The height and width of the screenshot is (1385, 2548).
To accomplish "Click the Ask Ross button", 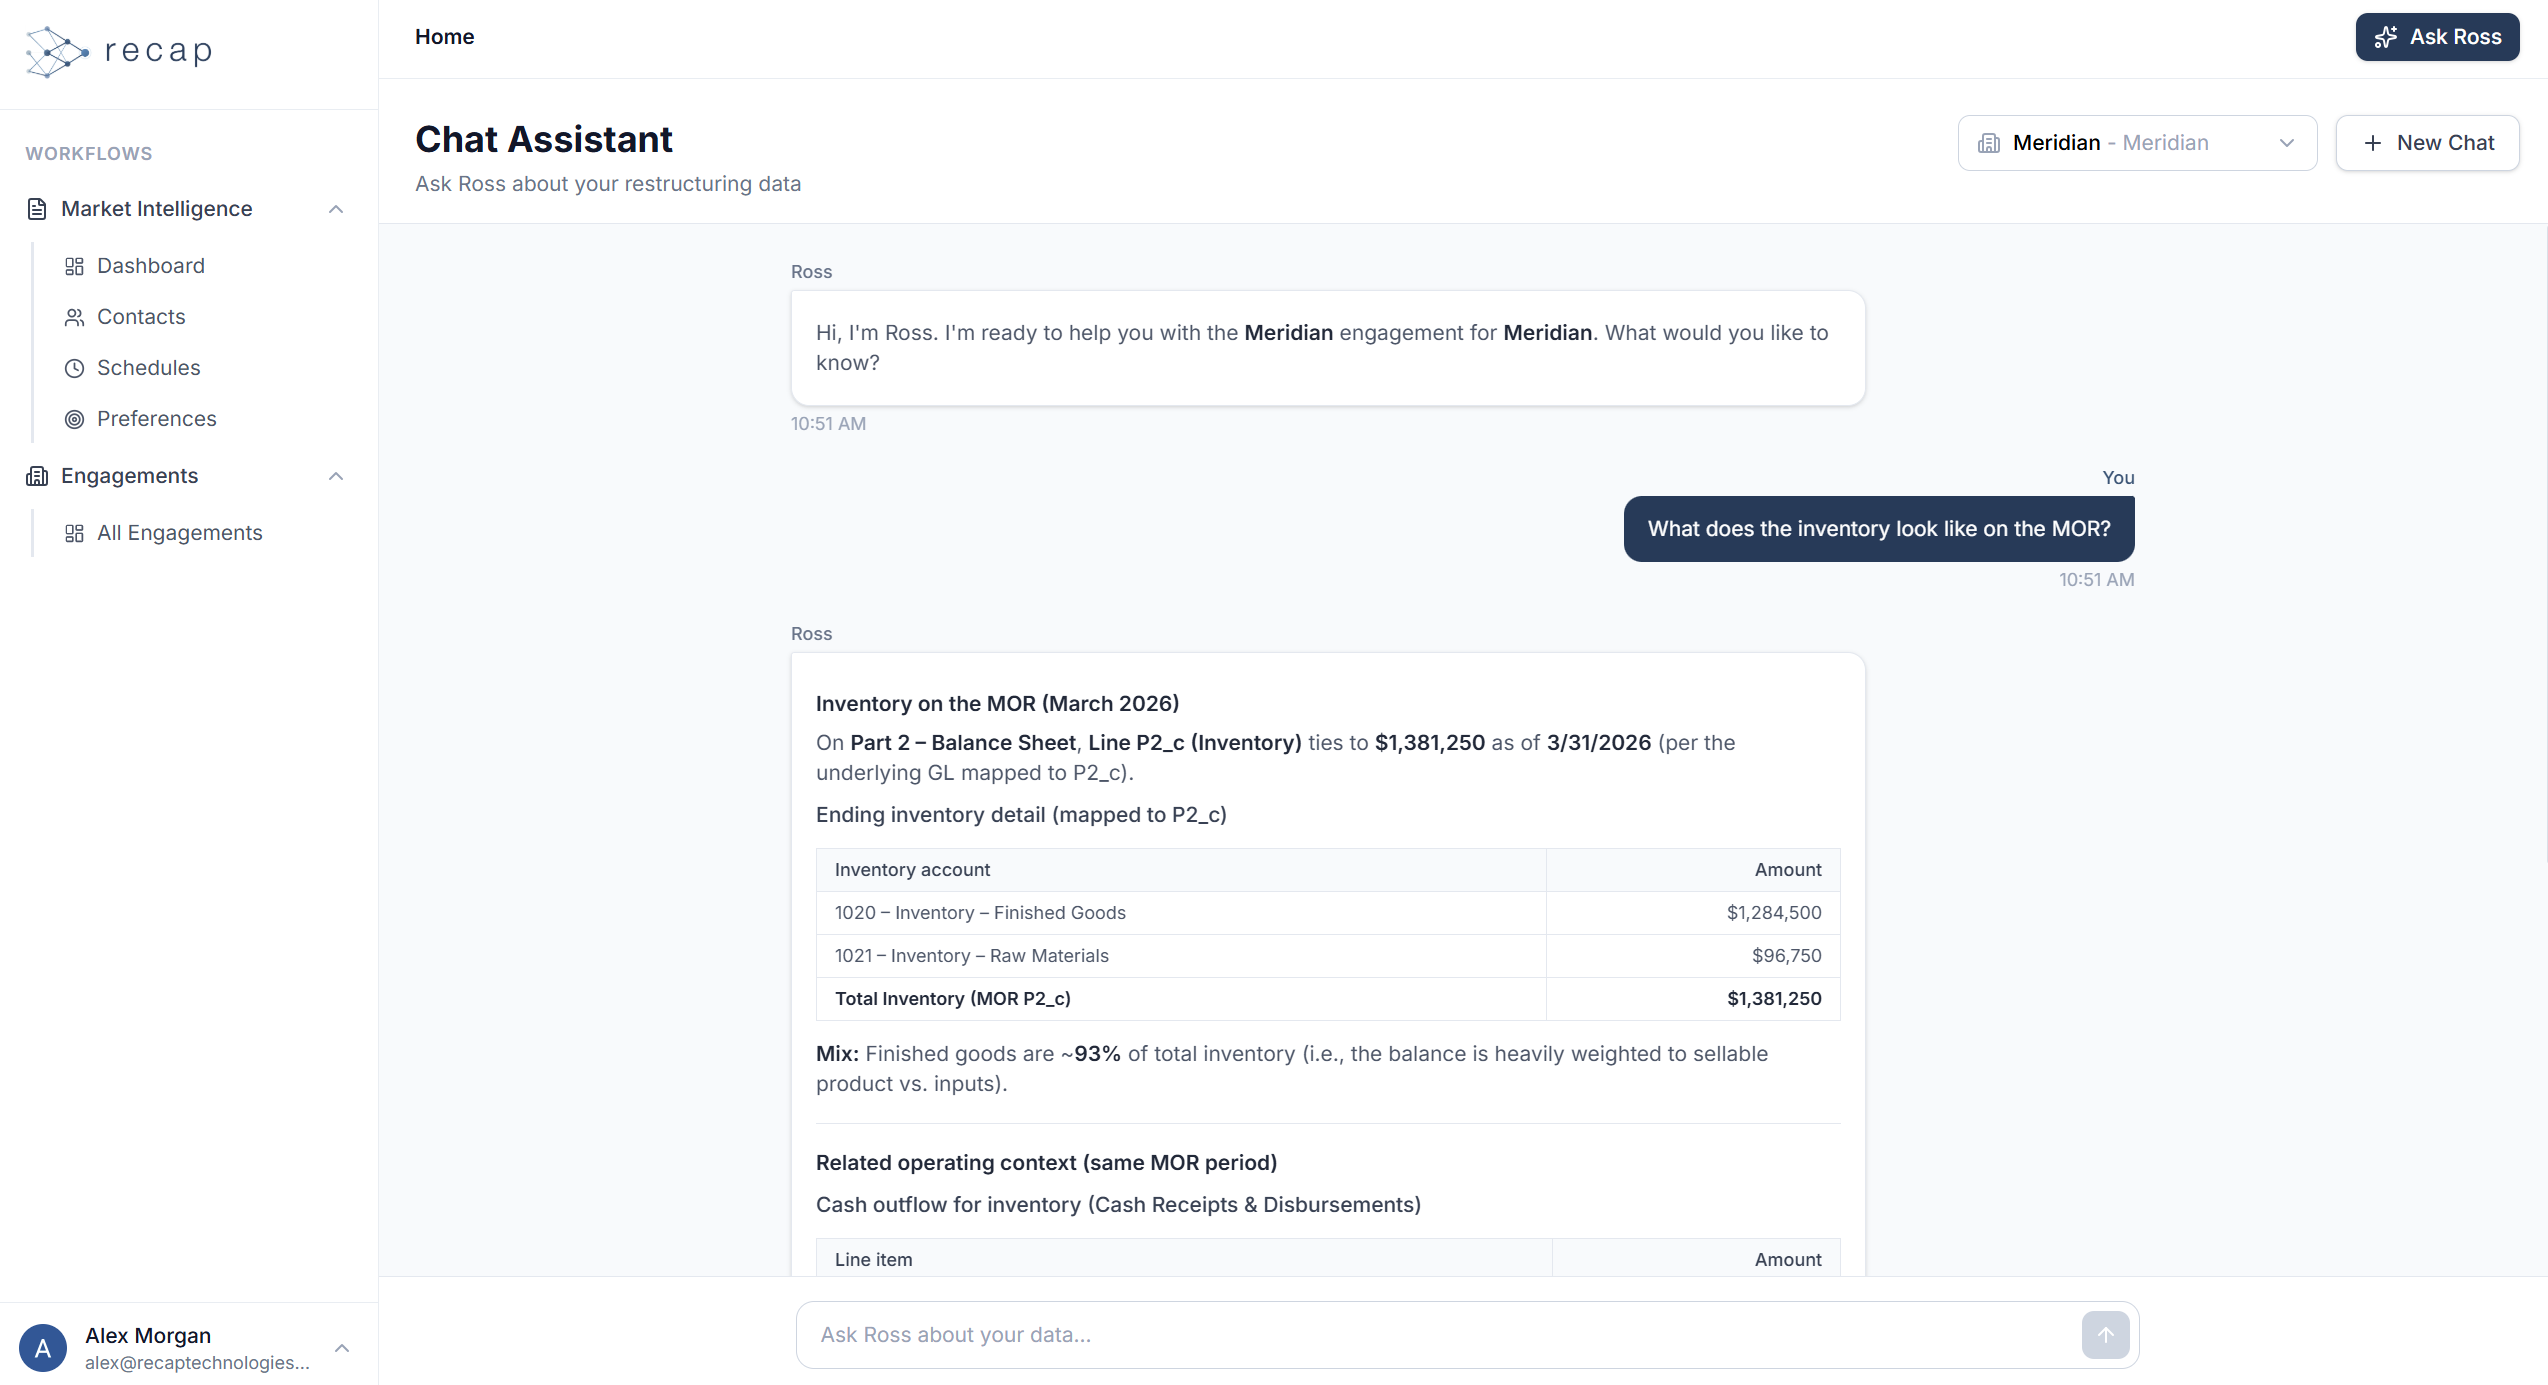I will pos(2437,36).
